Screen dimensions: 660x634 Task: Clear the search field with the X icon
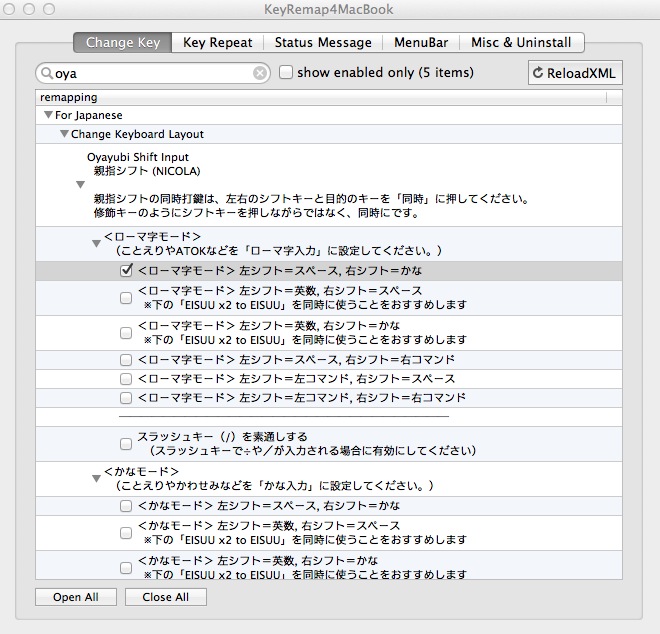tap(260, 73)
